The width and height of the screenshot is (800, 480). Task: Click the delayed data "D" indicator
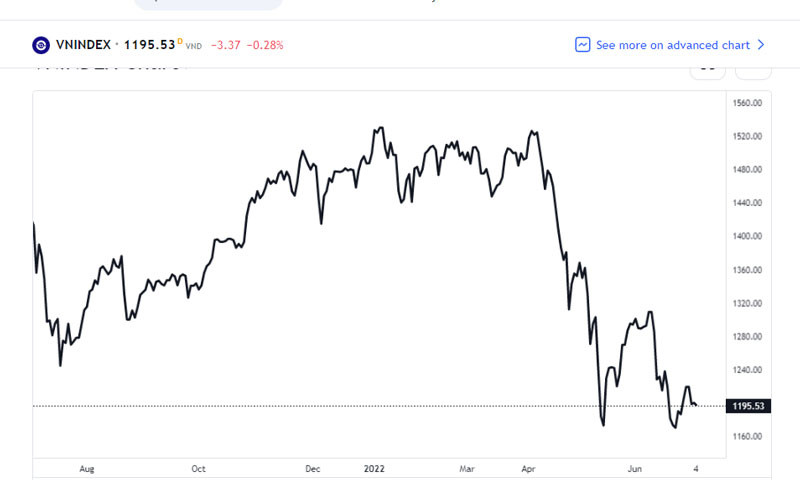coord(181,40)
